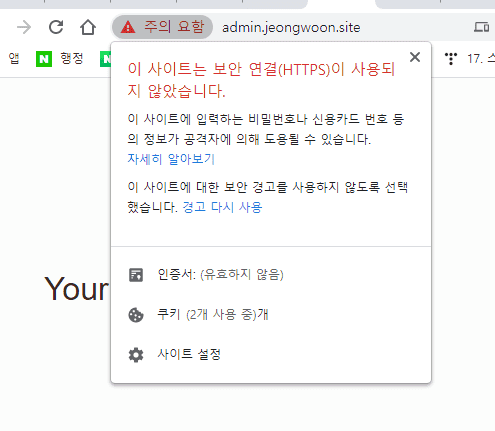This screenshot has width=495, height=431.
Task: Click the 경고 다시 사용 link
Action: [222, 207]
